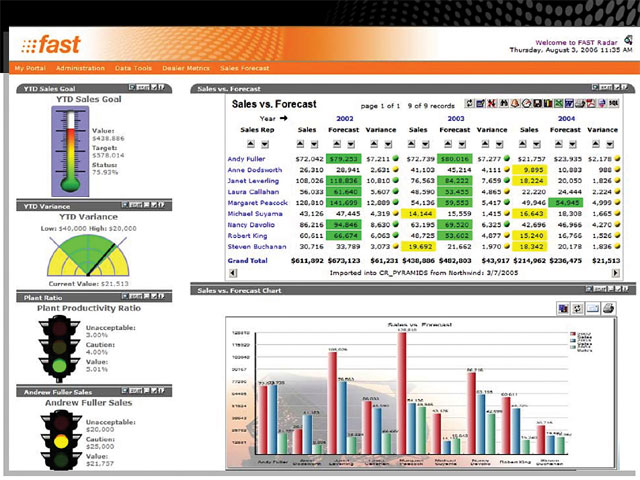Open the My Portal menu
640x480 pixels.
click(x=30, y=68)
